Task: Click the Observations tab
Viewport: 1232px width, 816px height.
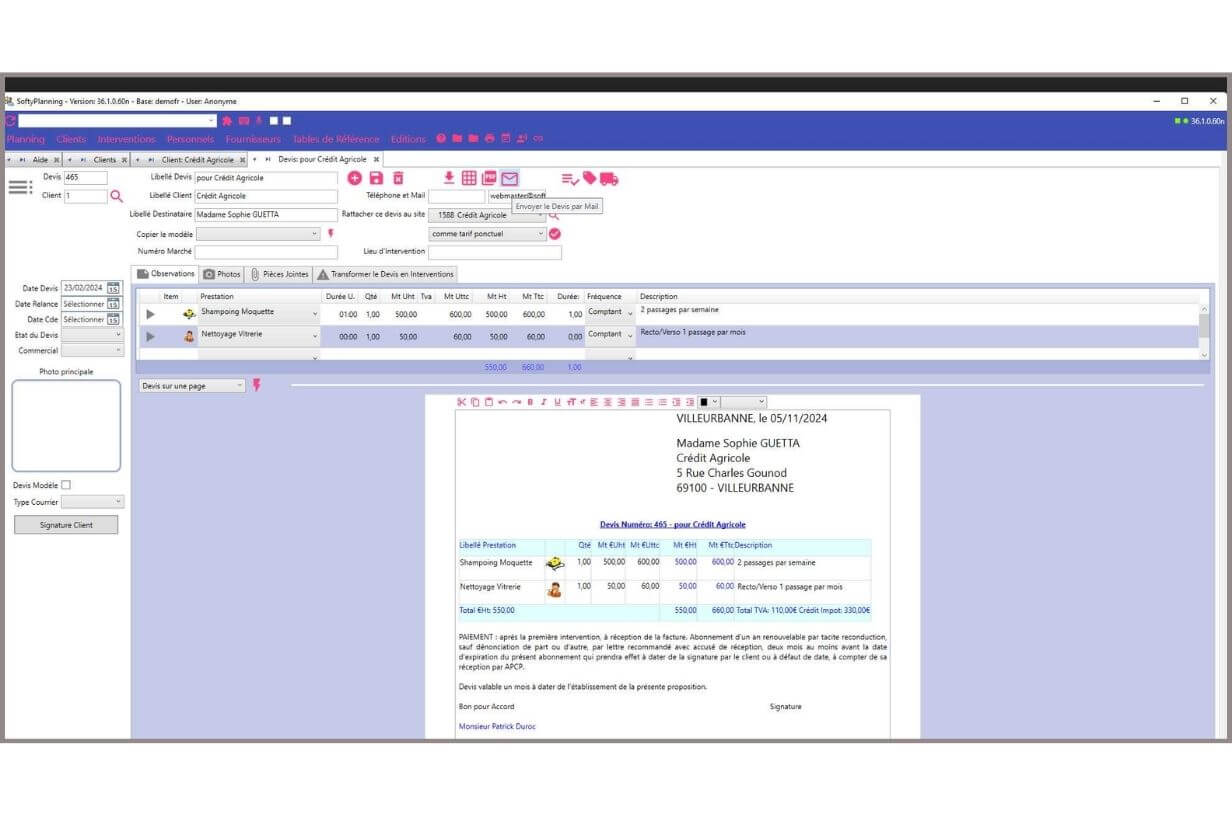Action: [166, 274]
